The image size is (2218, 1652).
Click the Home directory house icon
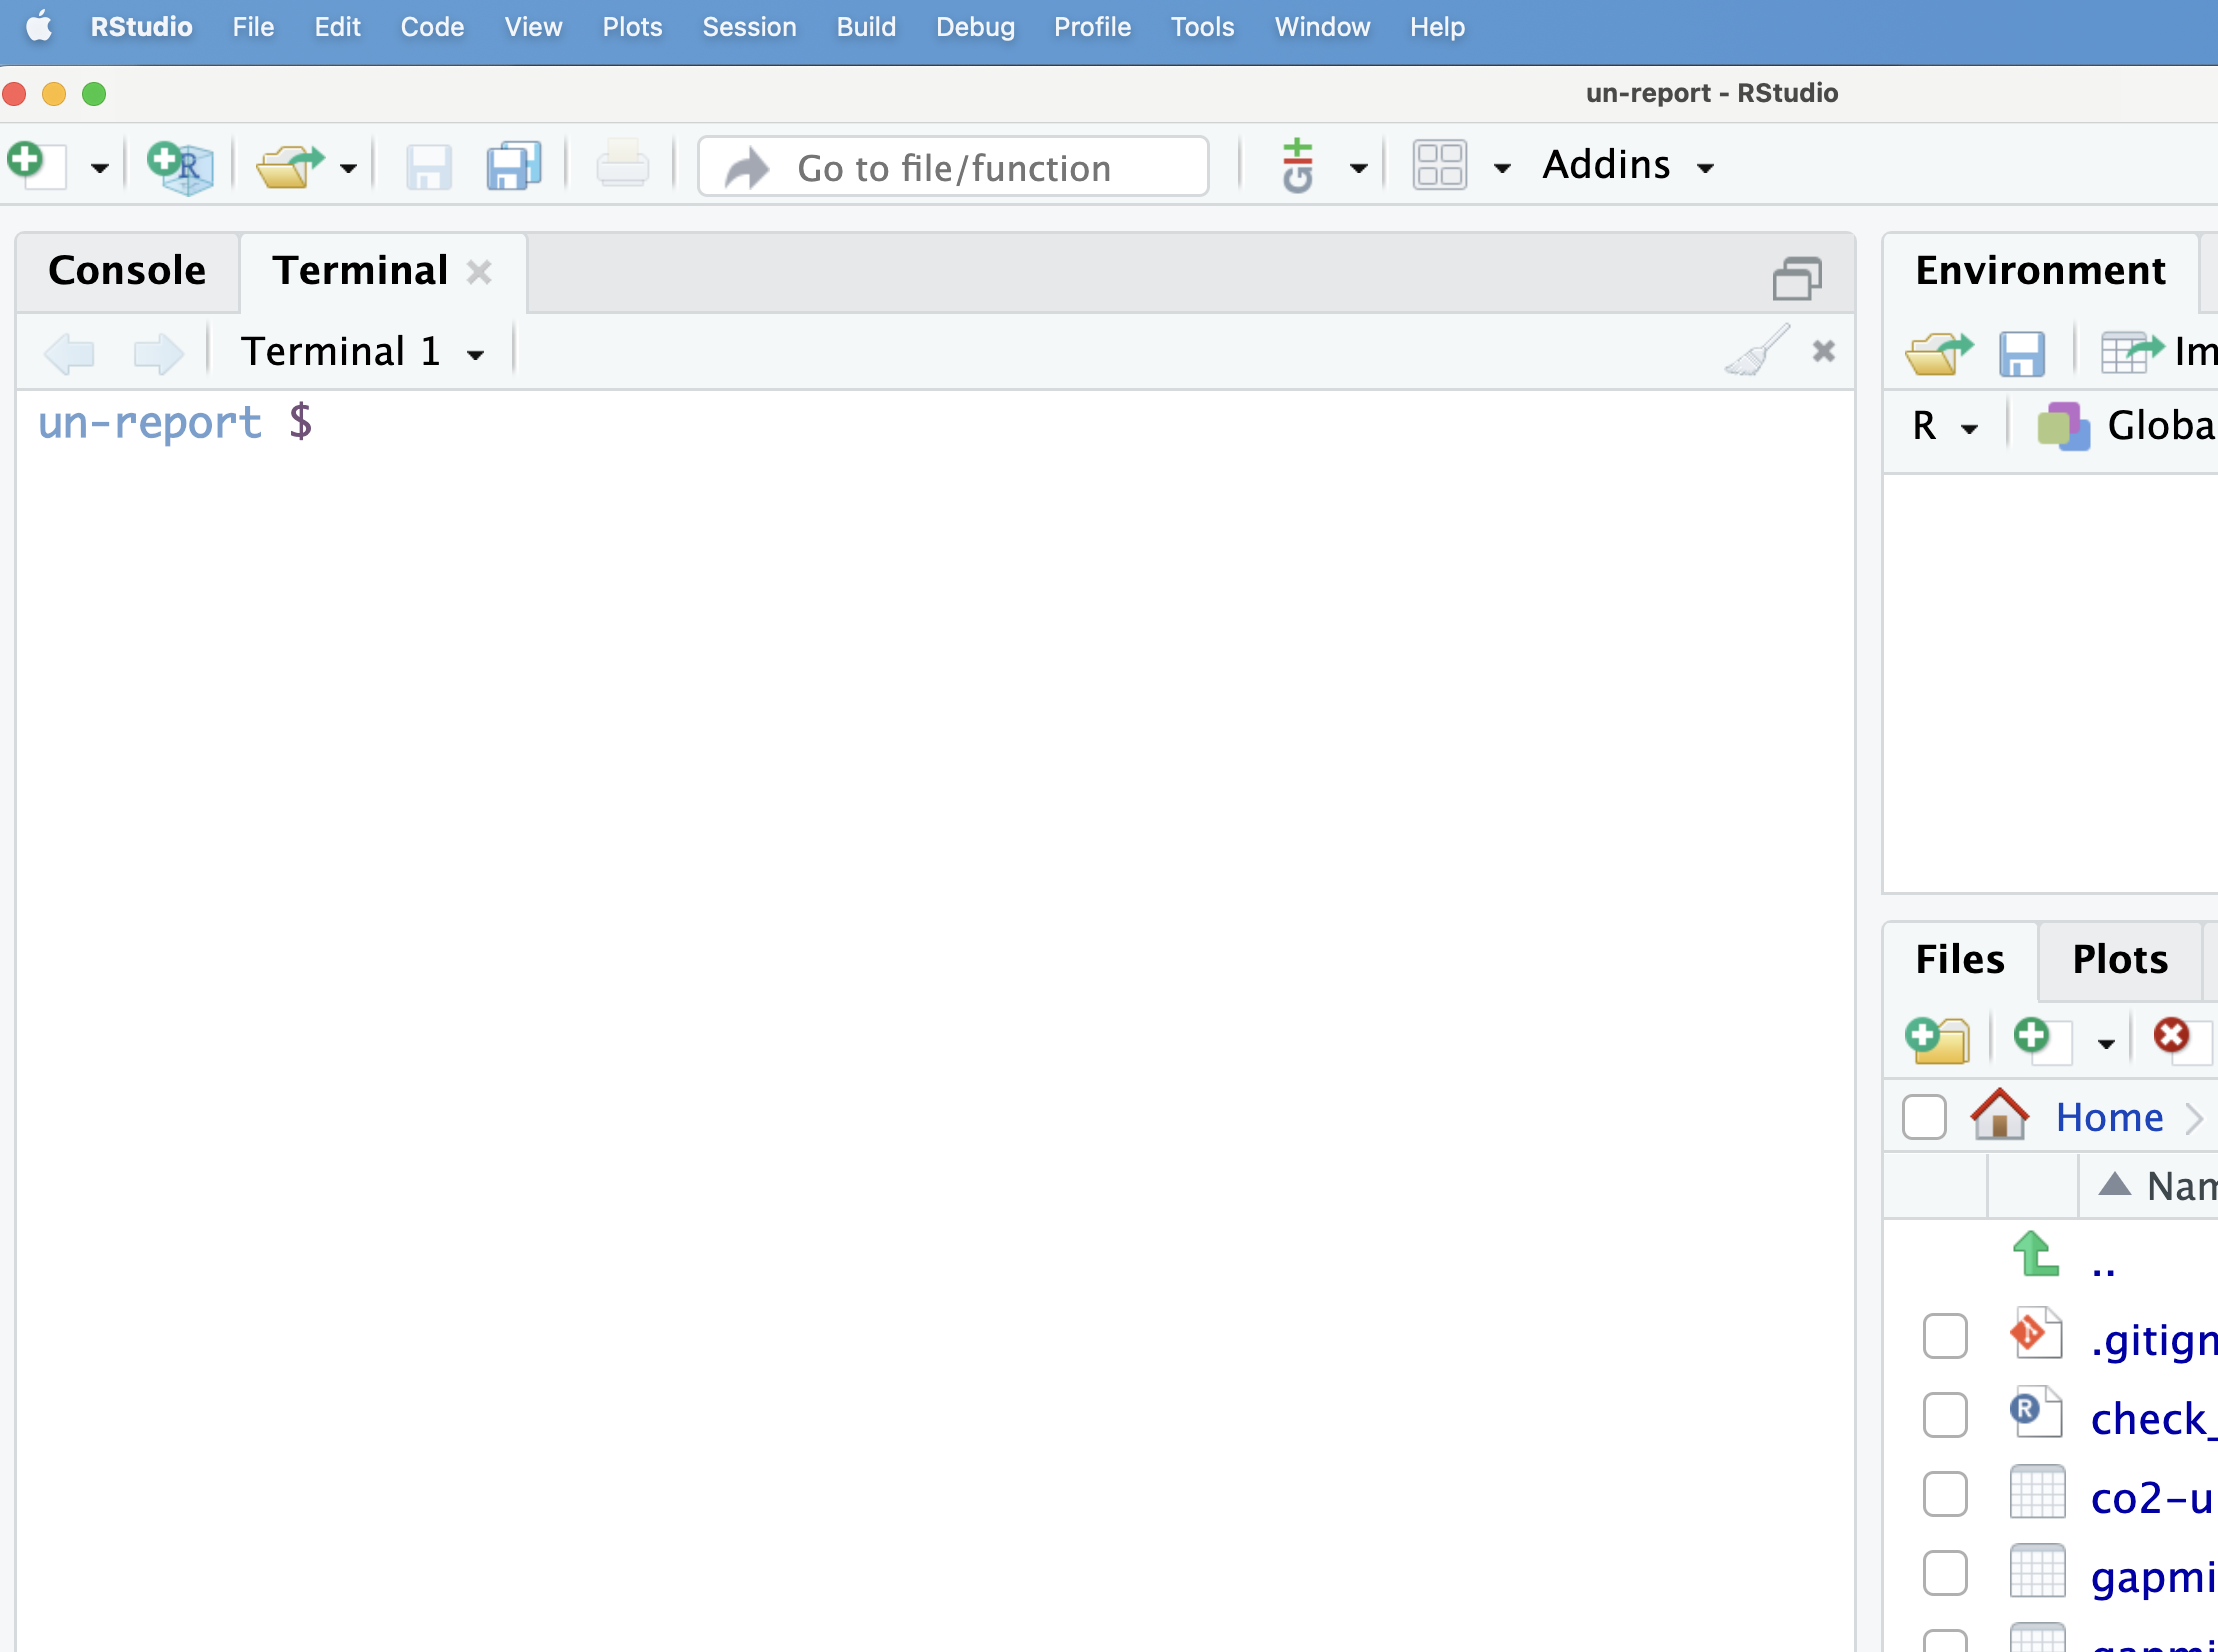click(1999, 1114)
